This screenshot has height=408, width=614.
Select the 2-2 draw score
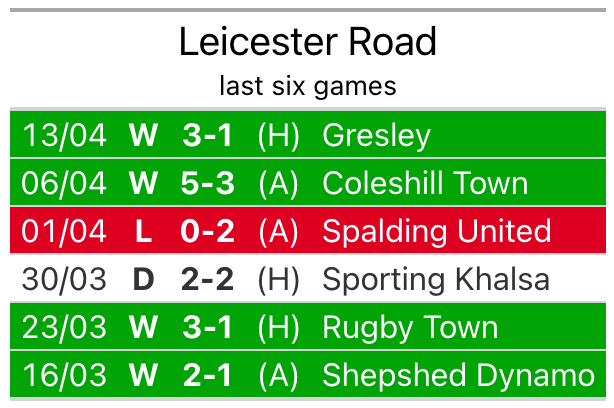tap(207, 279)
